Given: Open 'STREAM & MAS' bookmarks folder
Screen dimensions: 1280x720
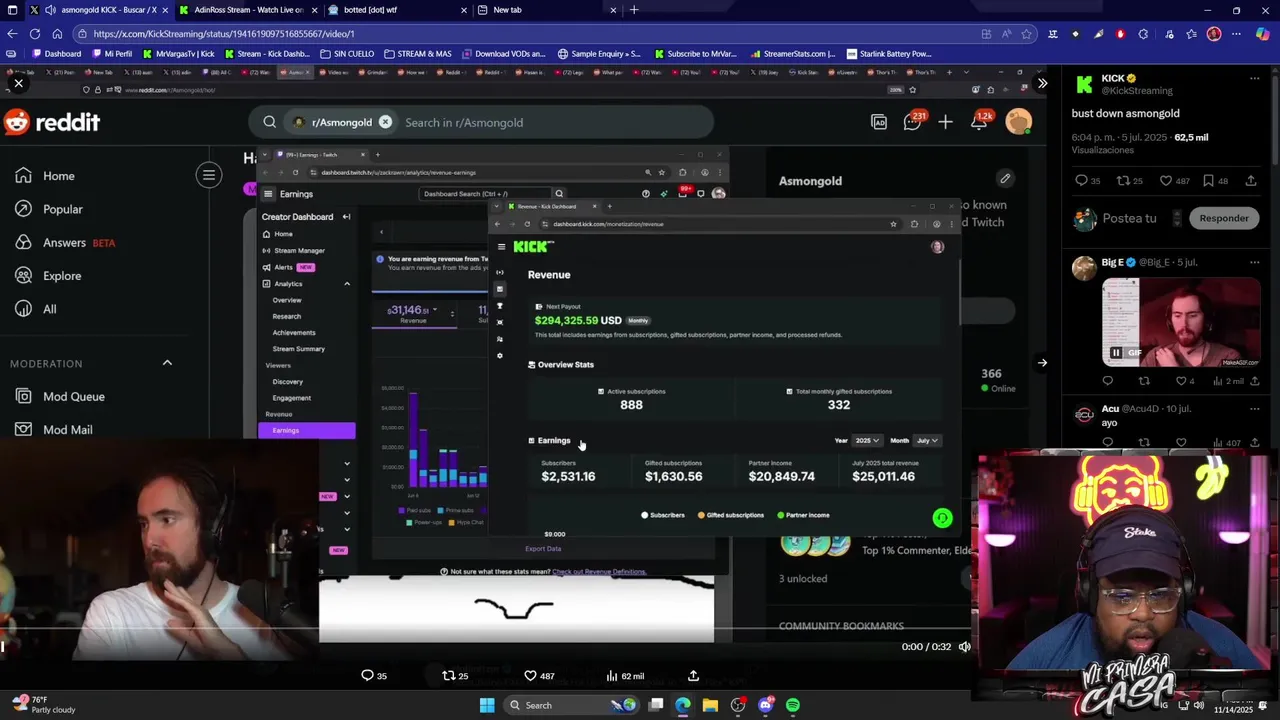Looking at the screenshot, I should pyautogui.click(x=416, y=54).
